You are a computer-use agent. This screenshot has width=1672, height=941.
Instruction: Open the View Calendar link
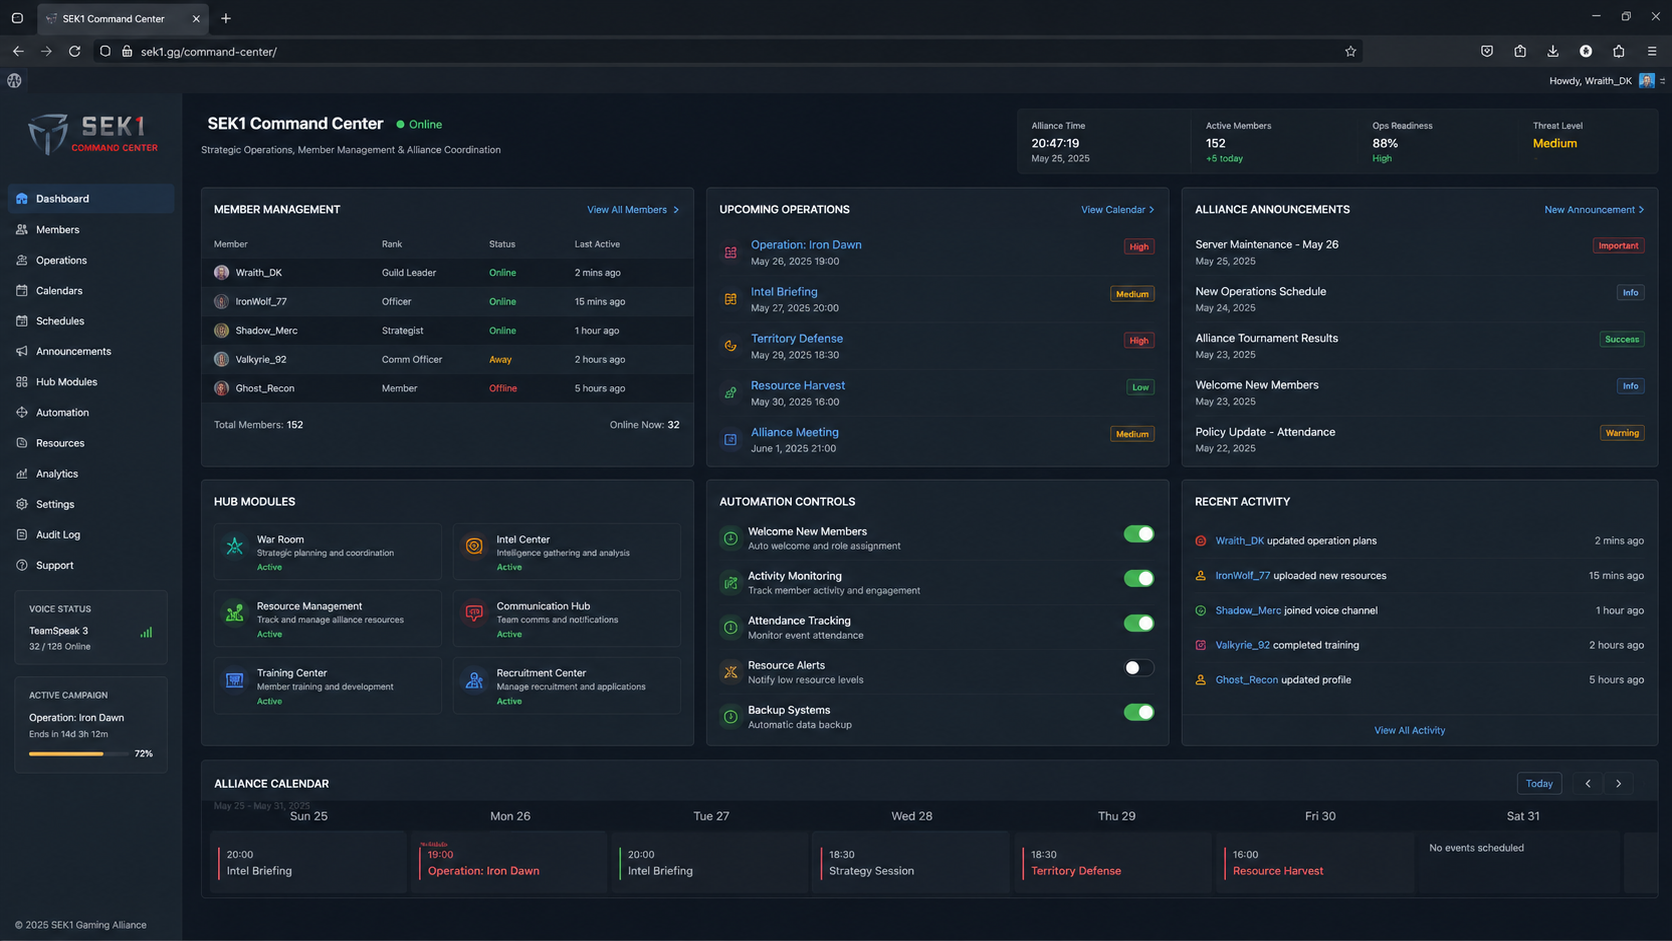[x=1117, y=210]
